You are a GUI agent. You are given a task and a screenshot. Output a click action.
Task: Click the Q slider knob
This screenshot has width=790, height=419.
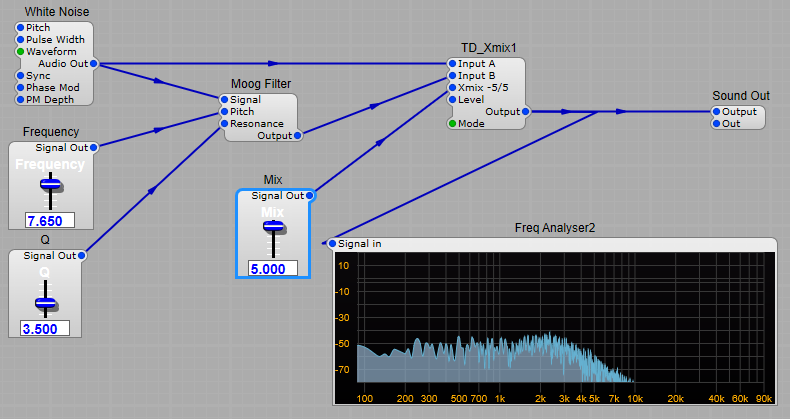[45, 303]
